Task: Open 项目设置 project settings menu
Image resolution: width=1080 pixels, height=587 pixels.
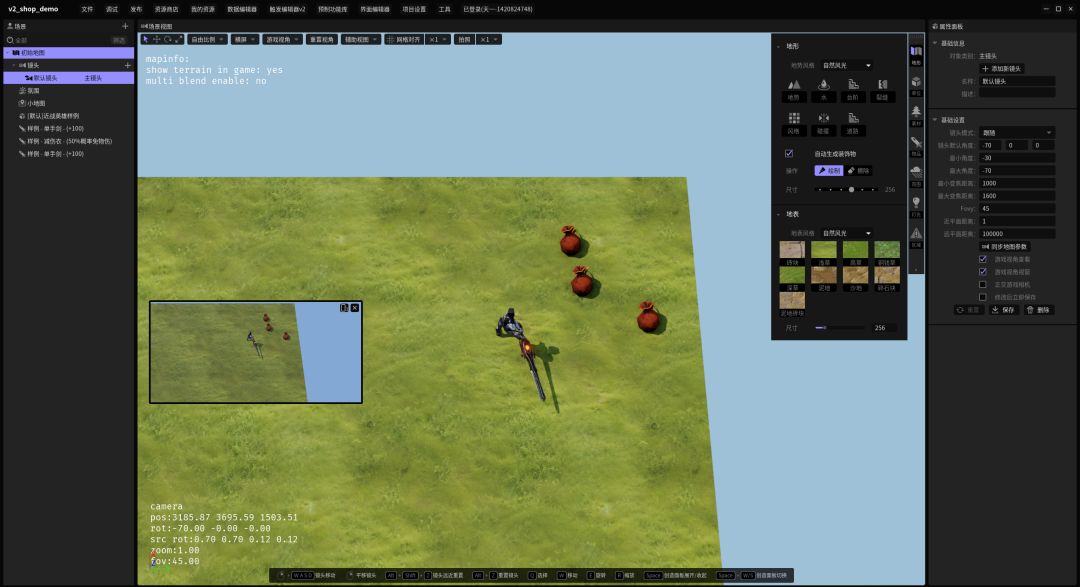Action: coord(414,10)
